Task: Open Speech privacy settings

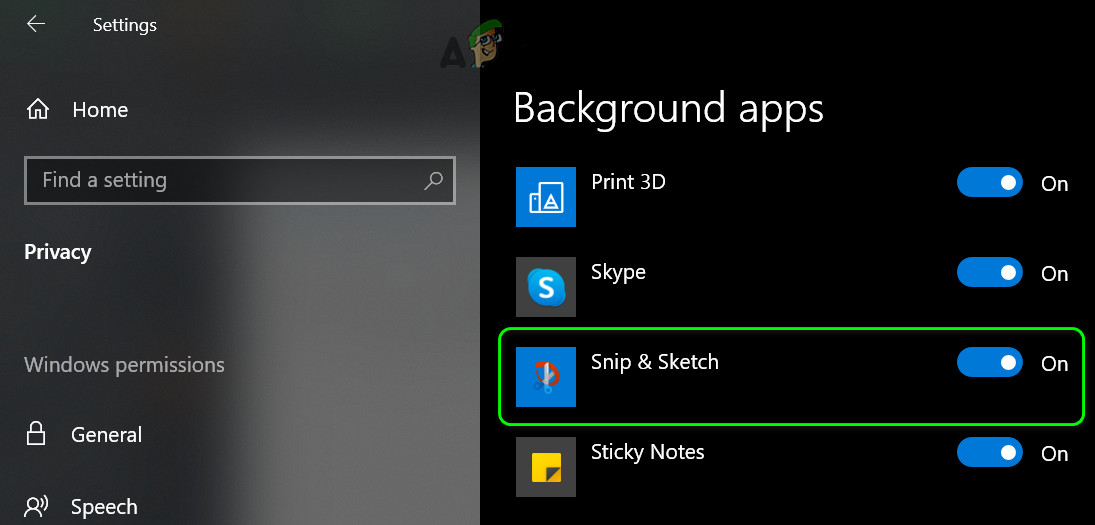Action: click(x=104, y=507)
